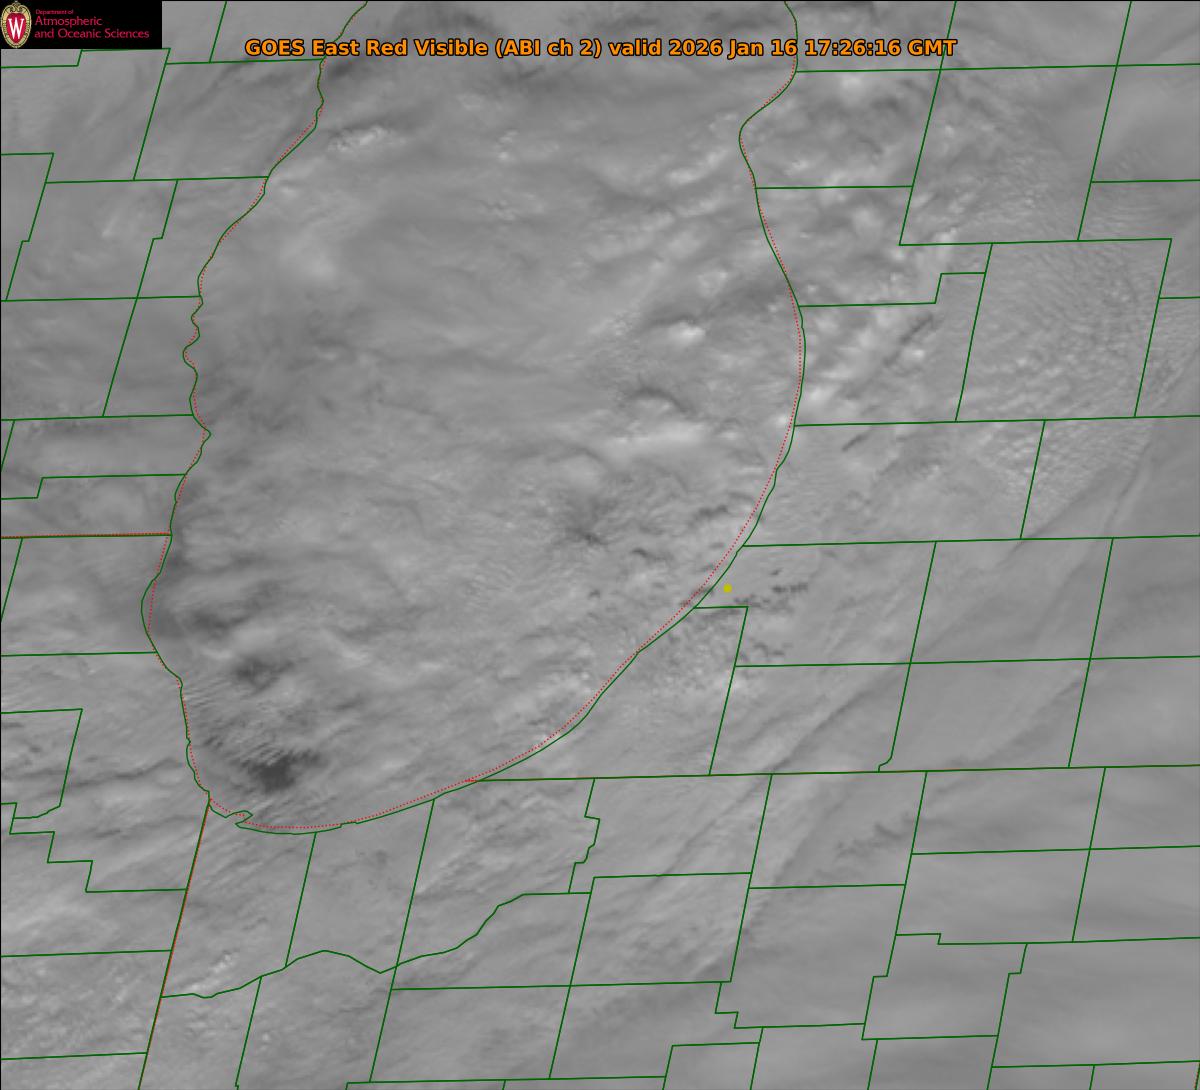Click the small harbor notch on the southern lakeshore
Screen dimensions: 1200x1090
click(x=240, y=819)
